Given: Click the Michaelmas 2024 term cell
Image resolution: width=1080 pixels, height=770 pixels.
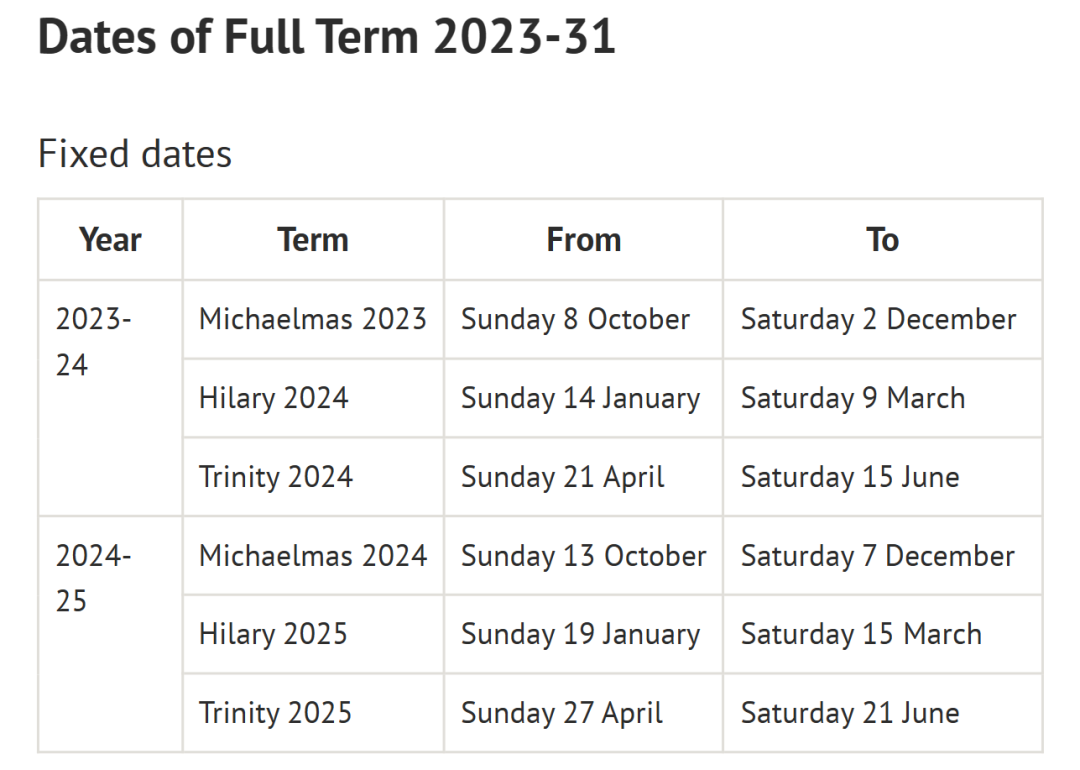Looking at the screenshot, I should pyautogui.click(x=313, y=555).
